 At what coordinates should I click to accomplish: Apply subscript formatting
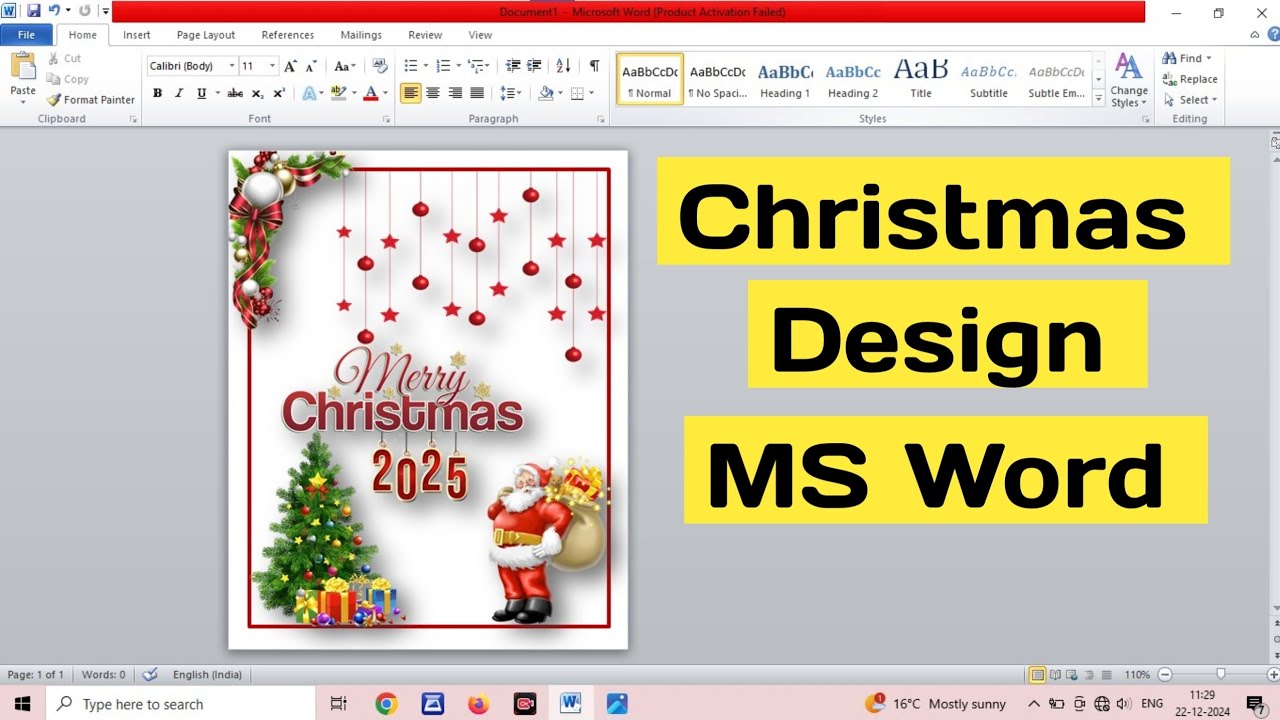pos(257,93)
